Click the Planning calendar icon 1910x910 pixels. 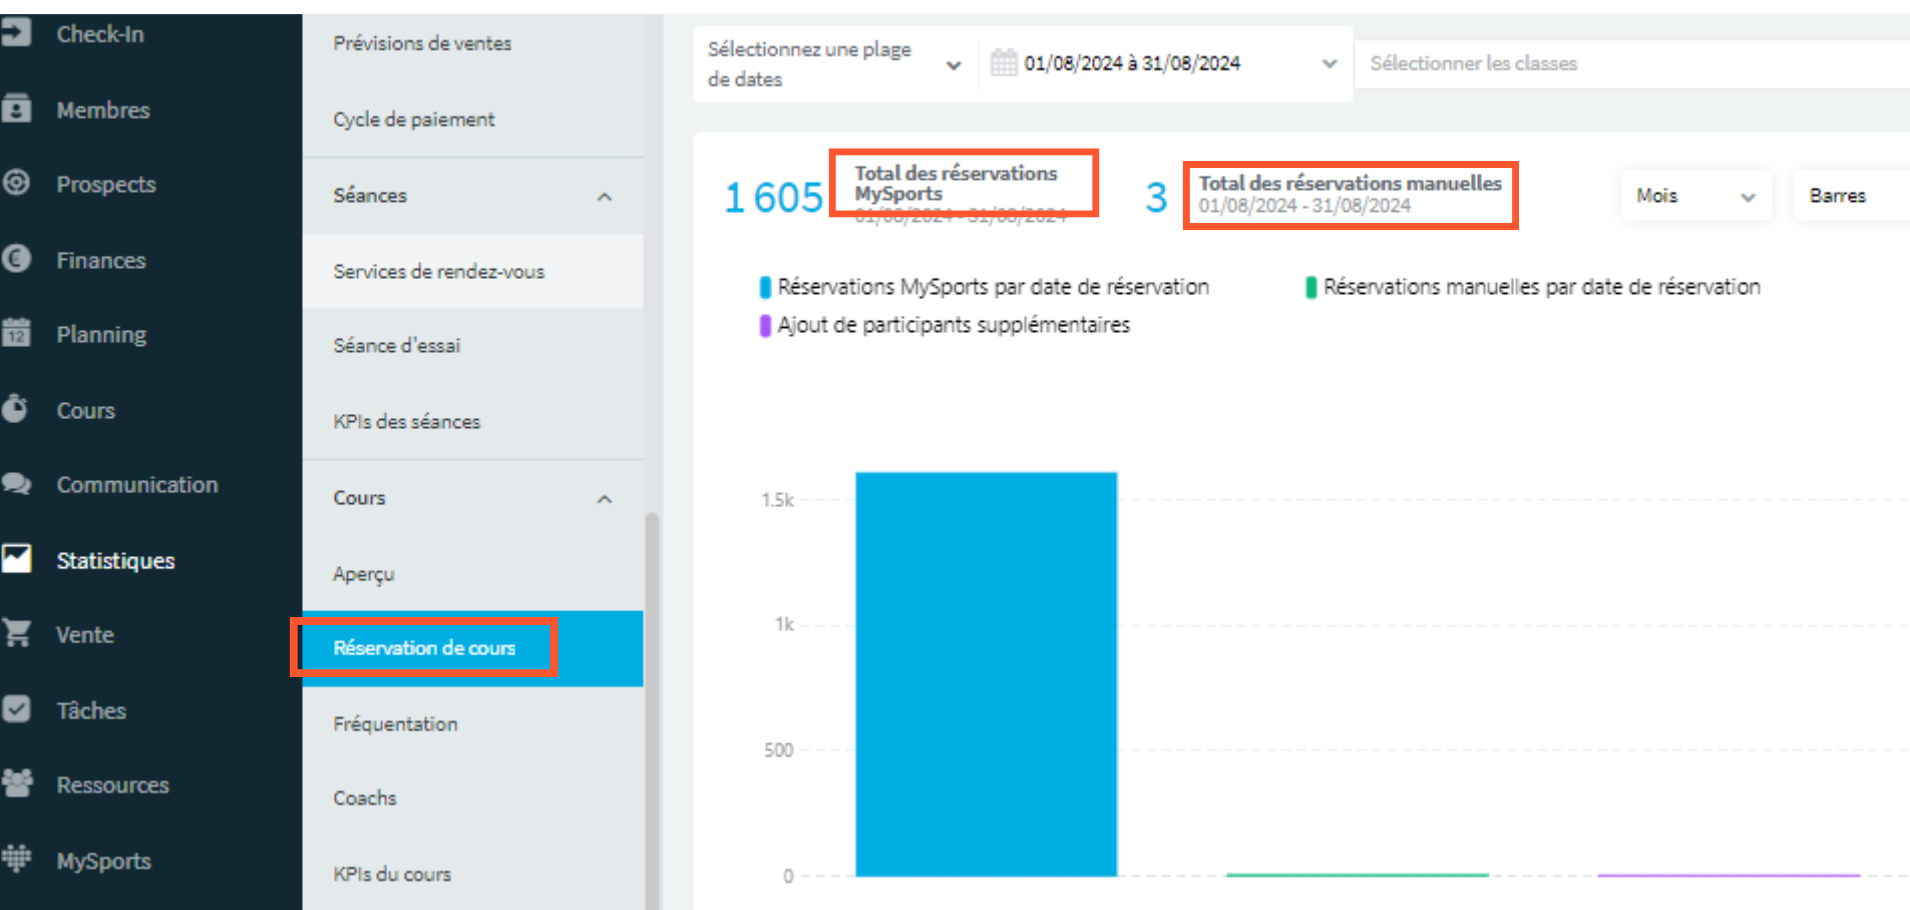coord(16,333)
